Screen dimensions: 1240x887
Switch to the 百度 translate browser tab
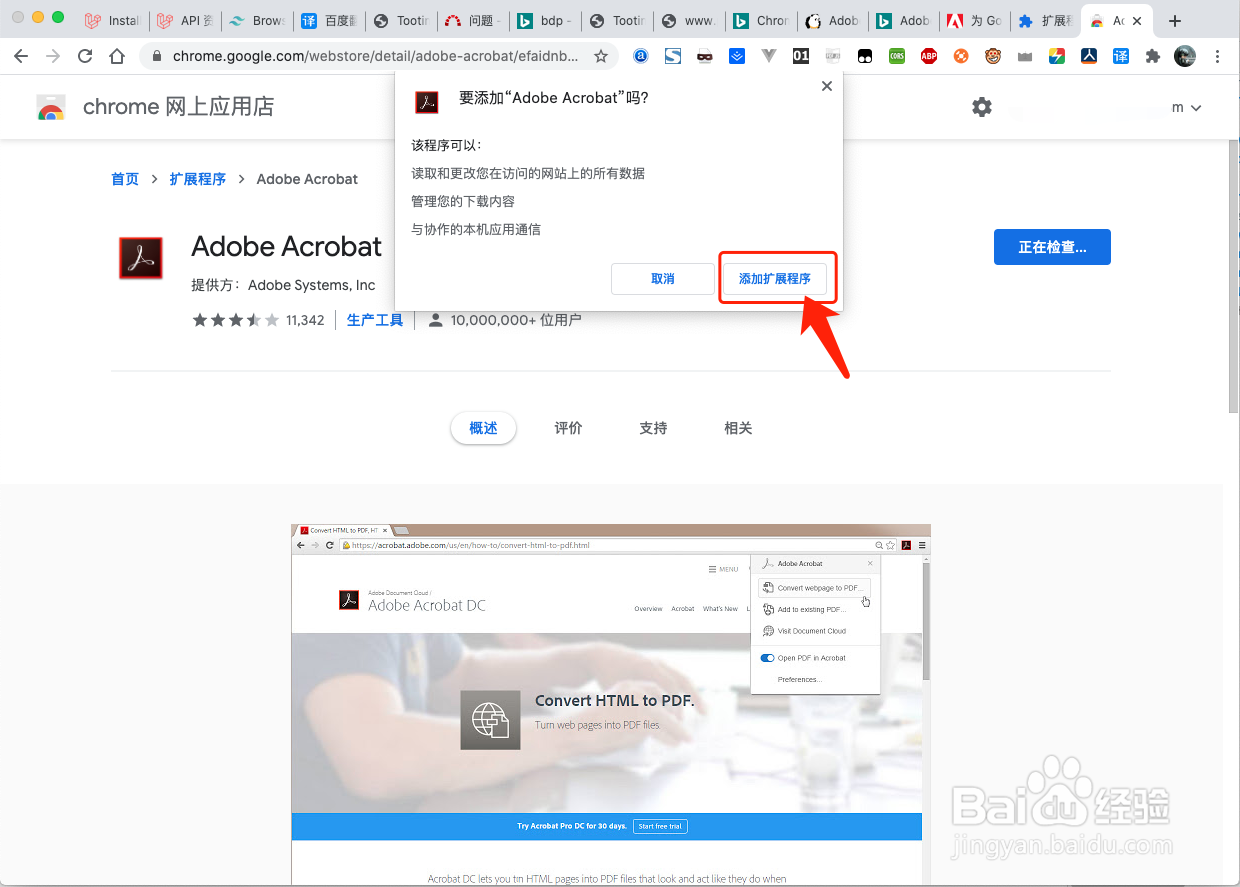(x=329, y=21)
